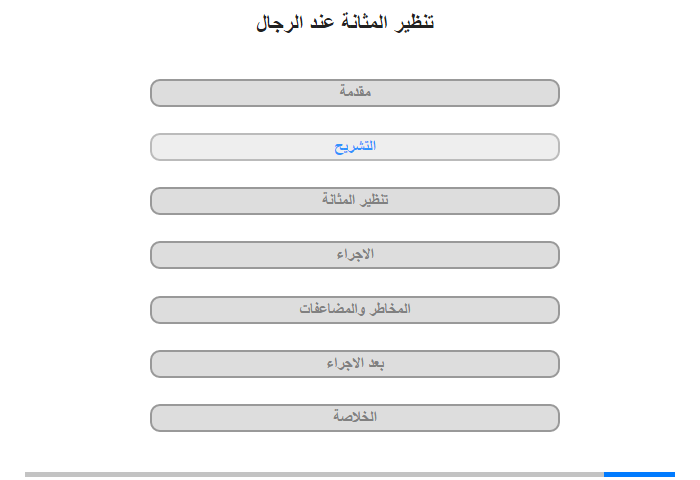Launch the Anatomy chapter
The height and width of the screenshot is (480, 700).
coord(354,147)
